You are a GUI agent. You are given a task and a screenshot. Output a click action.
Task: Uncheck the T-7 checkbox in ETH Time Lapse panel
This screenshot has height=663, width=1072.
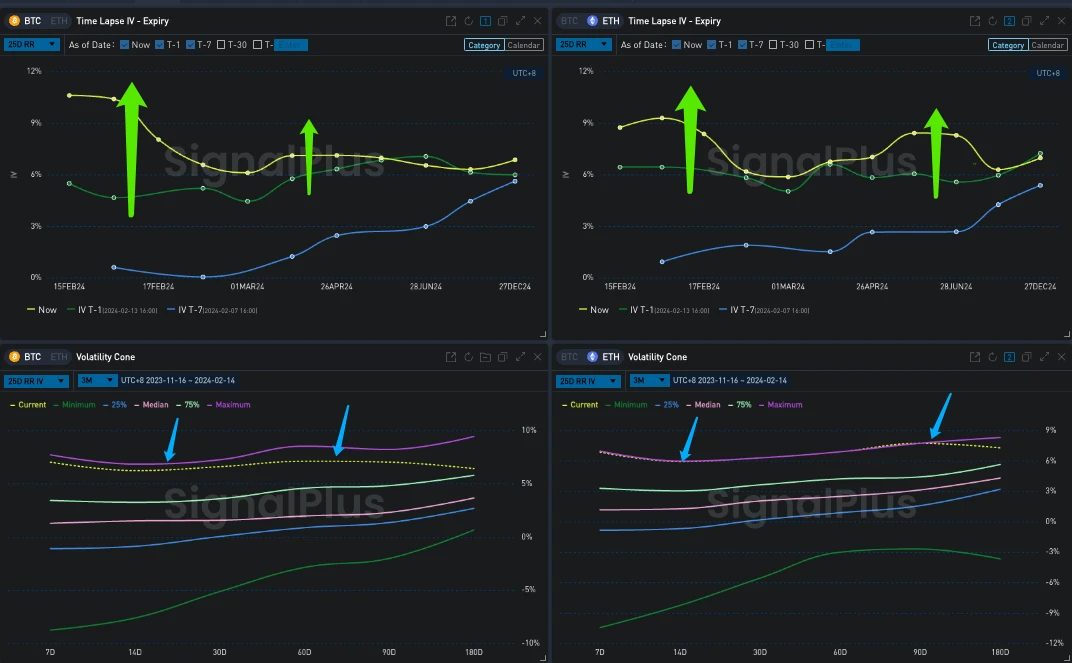click(x=744, y=45)
